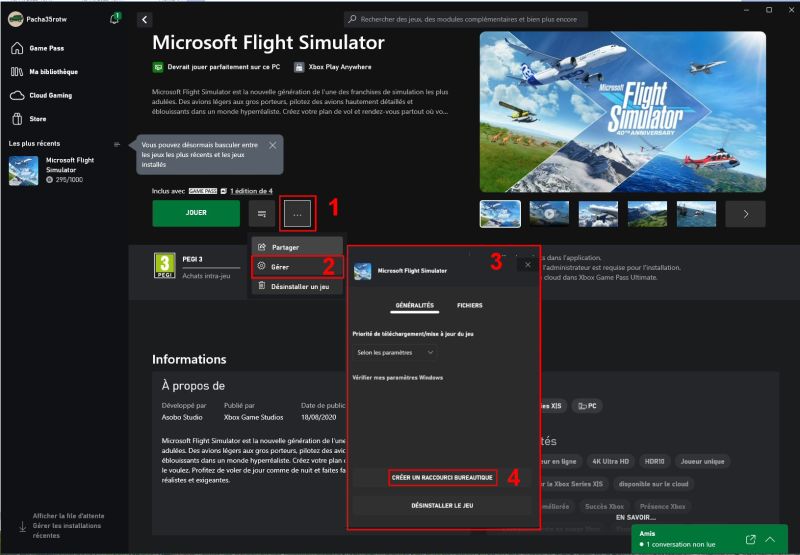
Task: Open the three-dots more options button
Action: tap(297, 215)
